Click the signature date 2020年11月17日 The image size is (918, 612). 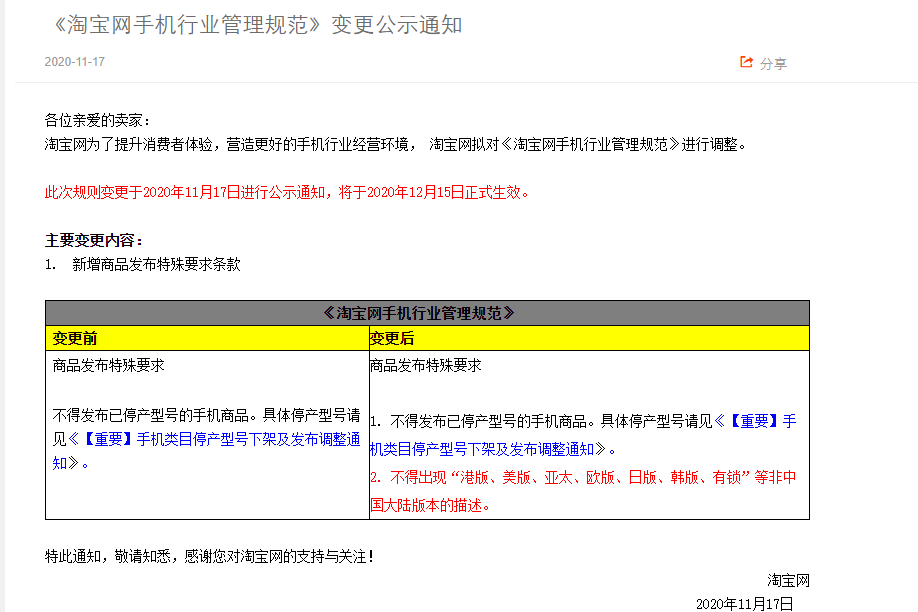tap(745, 604)
